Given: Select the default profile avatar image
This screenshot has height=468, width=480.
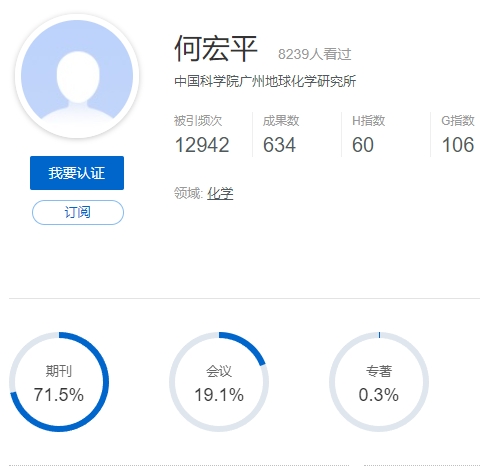Looking at the screenshot, I should pyautogui.click(x=77, y=76).
